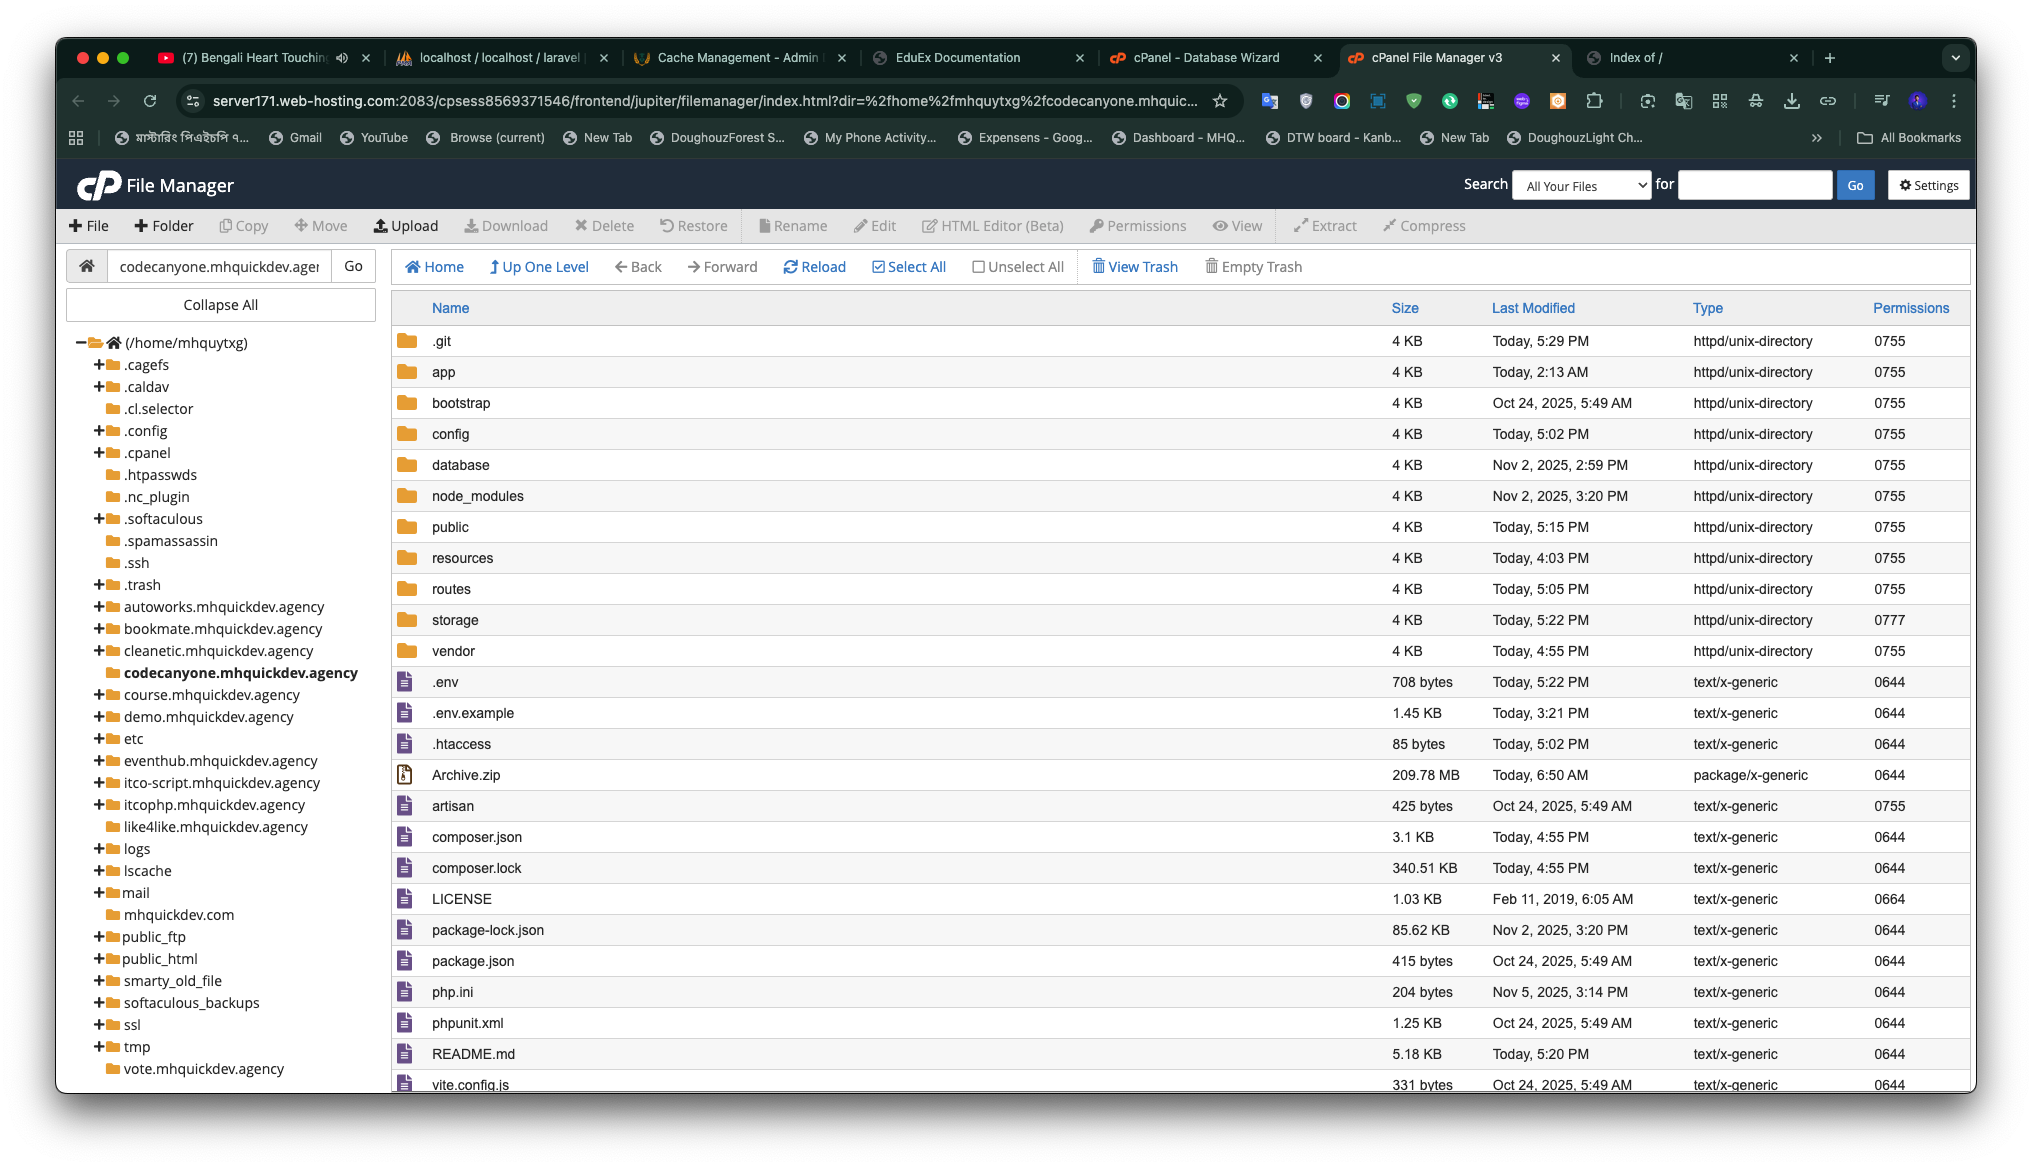This screenshot has height=1167, width=2032.
Task: Click the Archive.zip file icon
Action: tap(405, 775)
